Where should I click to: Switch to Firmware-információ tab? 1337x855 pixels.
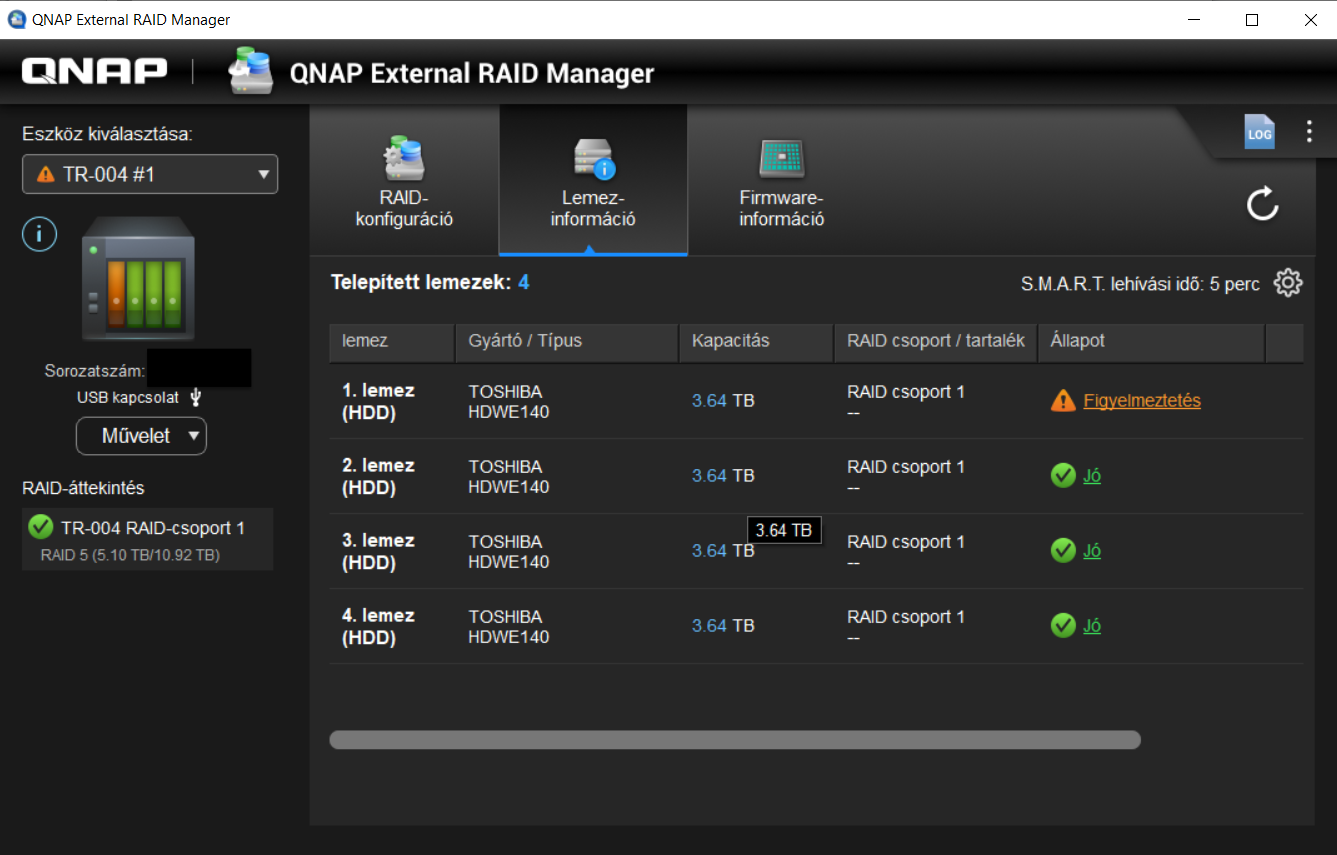(x=781, y=181)
